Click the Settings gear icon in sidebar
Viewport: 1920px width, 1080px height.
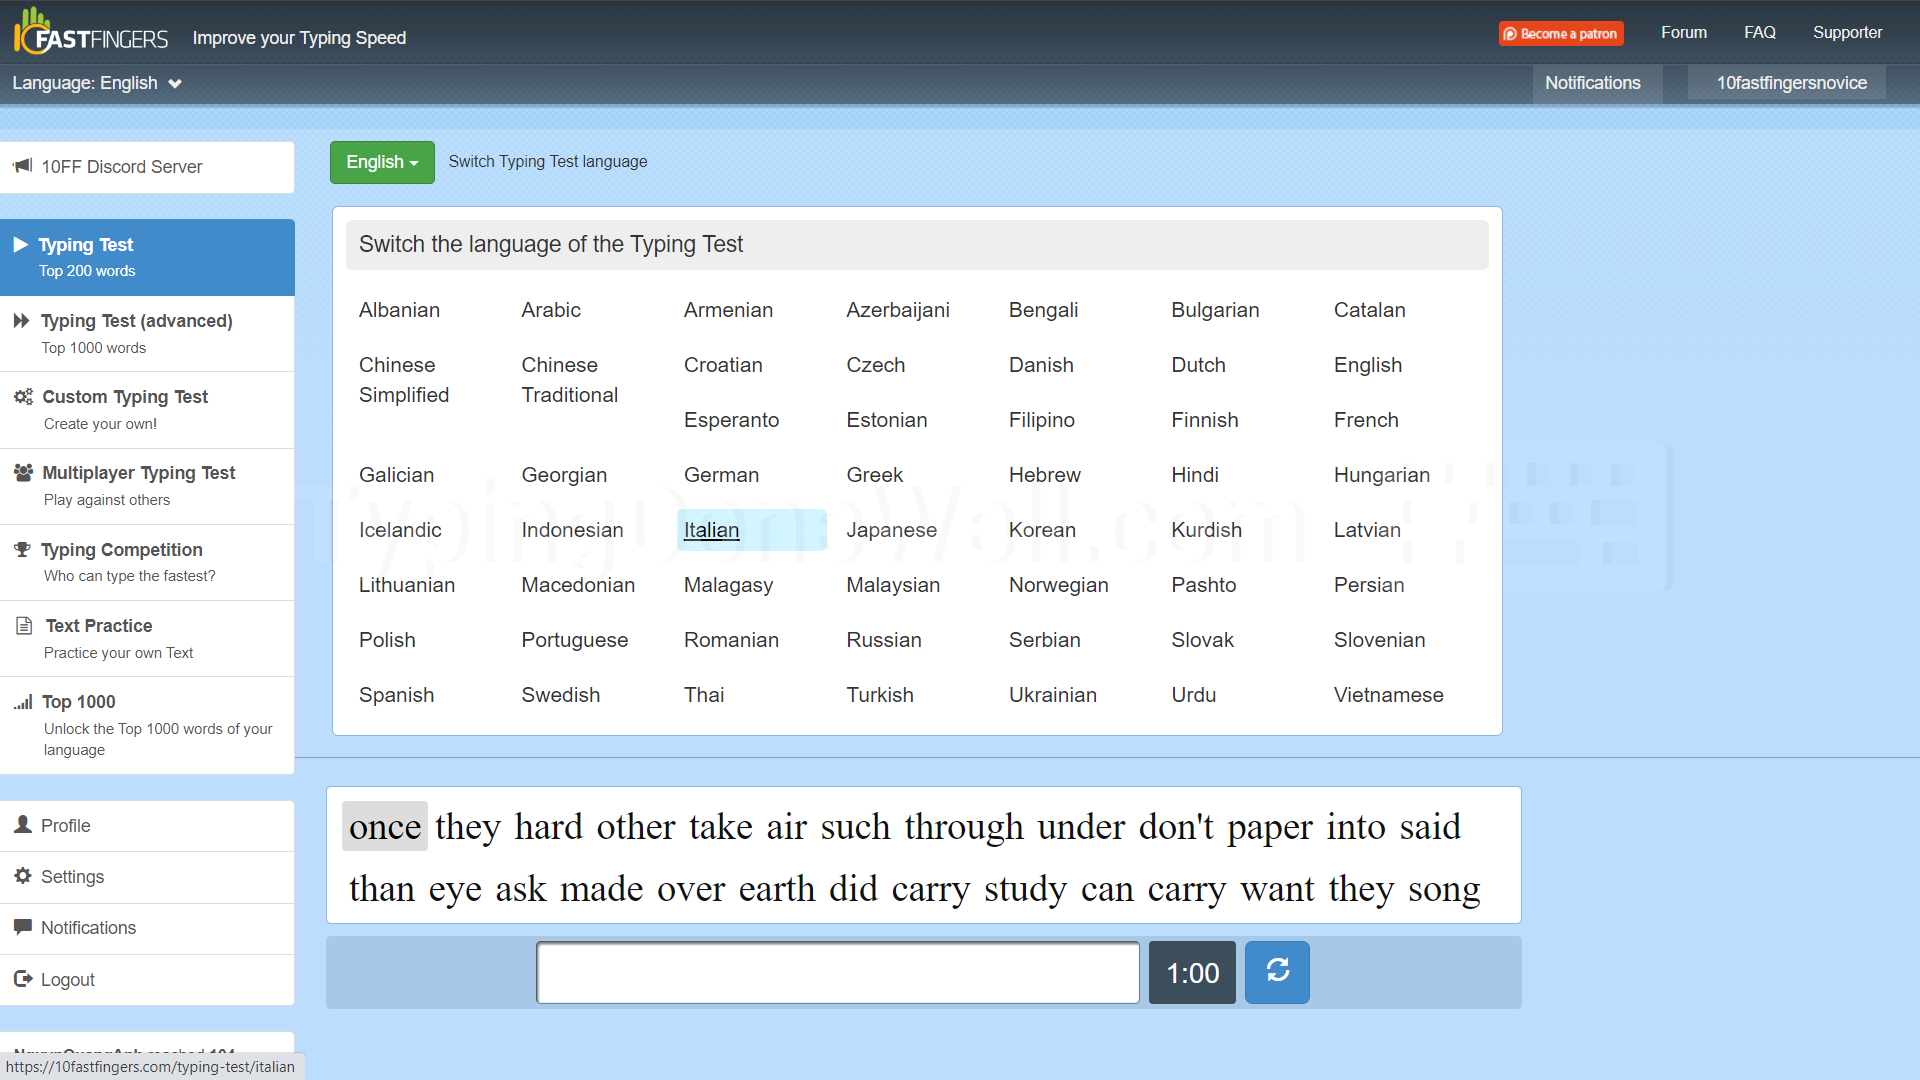22,876
